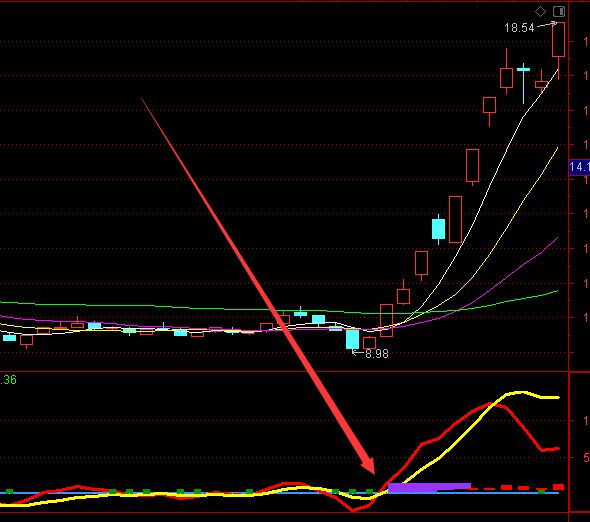The width and height of the screenshot is (590, 522).
Task: Click the rightmost green square marker on baseline
Action: [541, 492]
